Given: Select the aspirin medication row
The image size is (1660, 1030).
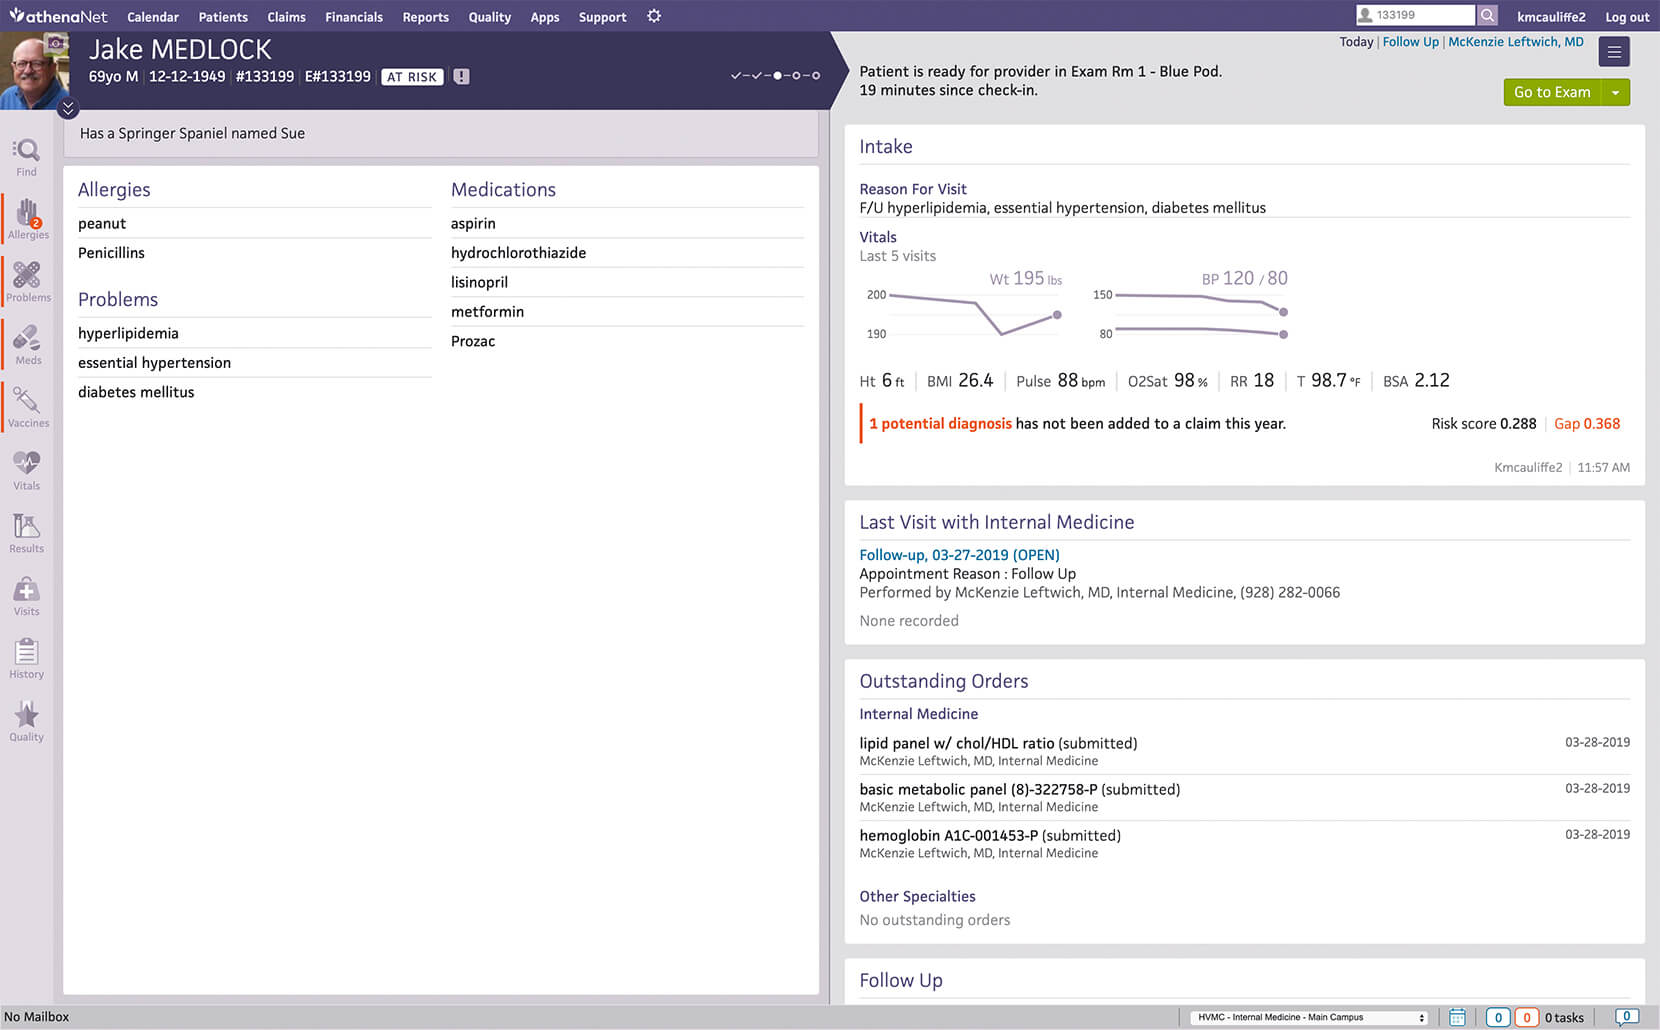Looking at the screenshot, I should point(627,224).
